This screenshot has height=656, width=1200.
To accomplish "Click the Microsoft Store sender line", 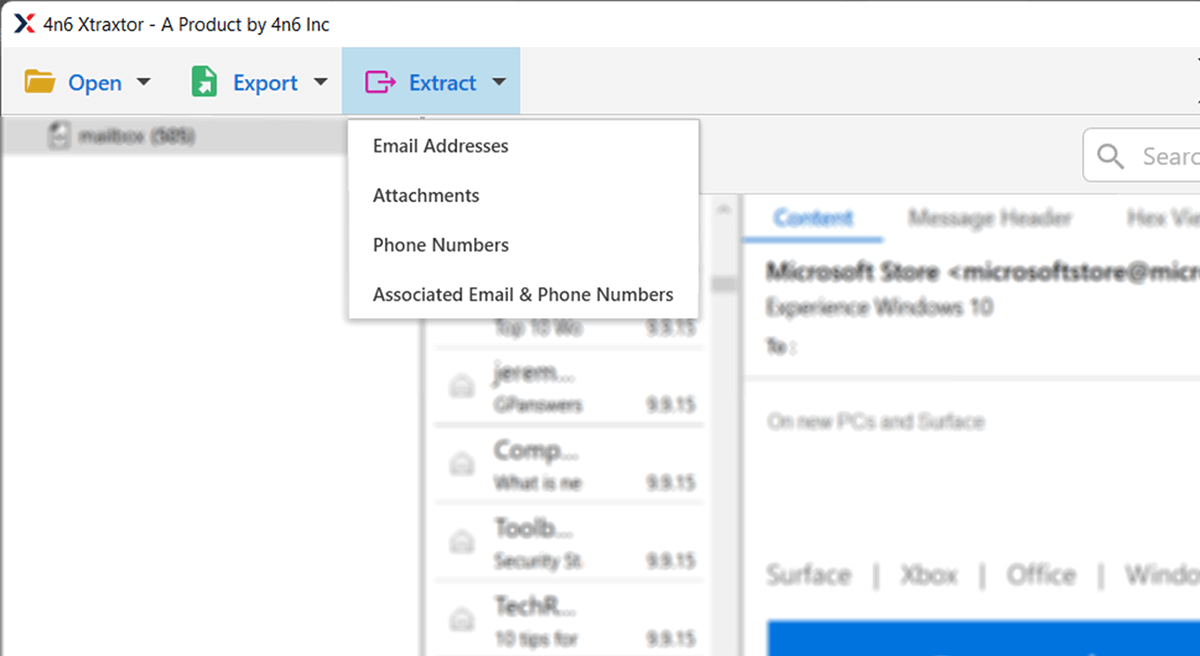I will 983,272.
